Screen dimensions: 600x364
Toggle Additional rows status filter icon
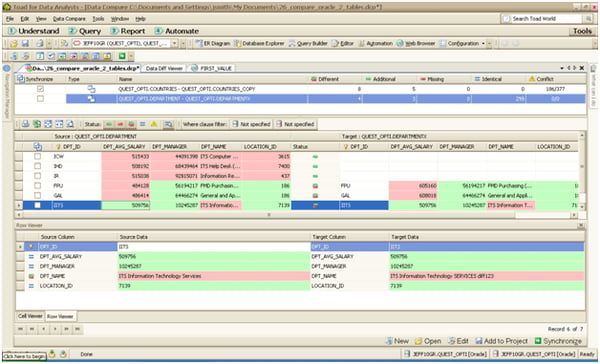(x=109, y=124)
